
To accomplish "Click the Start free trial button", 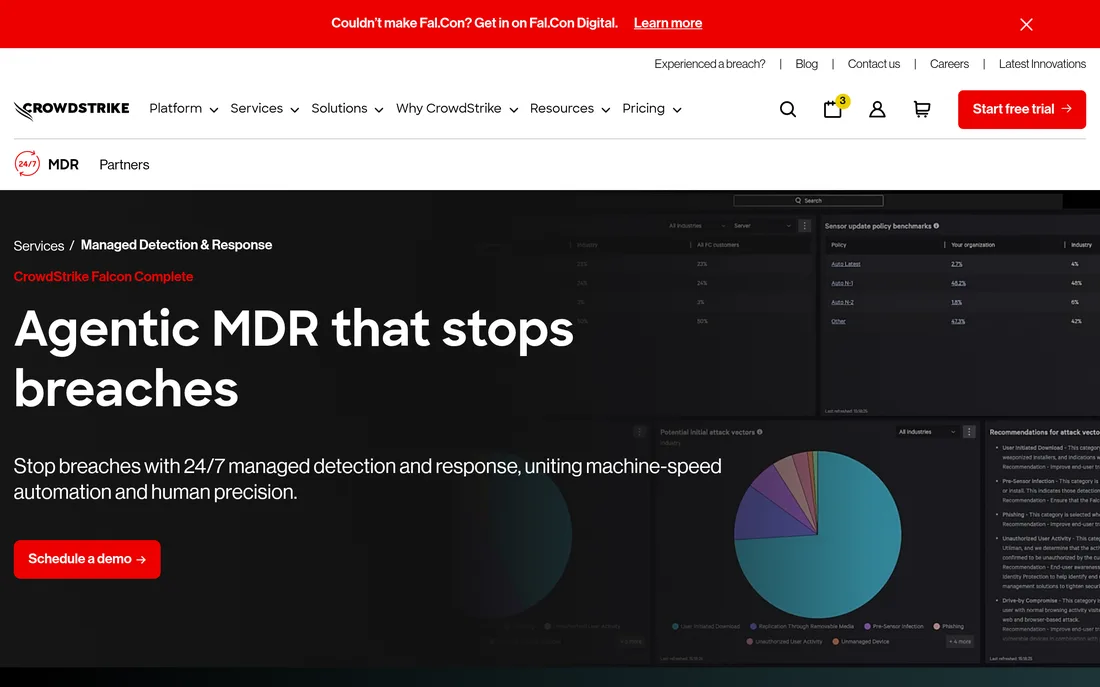I will pos(1021,109).
